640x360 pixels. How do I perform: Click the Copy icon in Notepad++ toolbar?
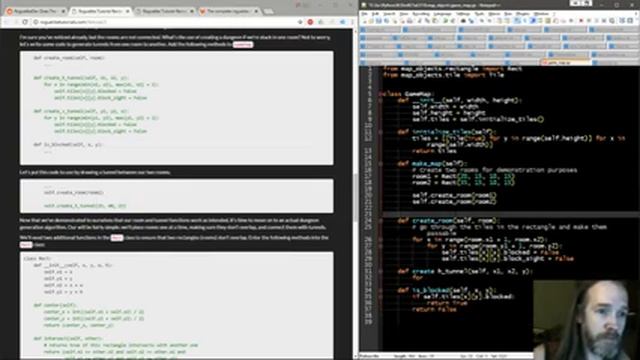tap(427, 21)
